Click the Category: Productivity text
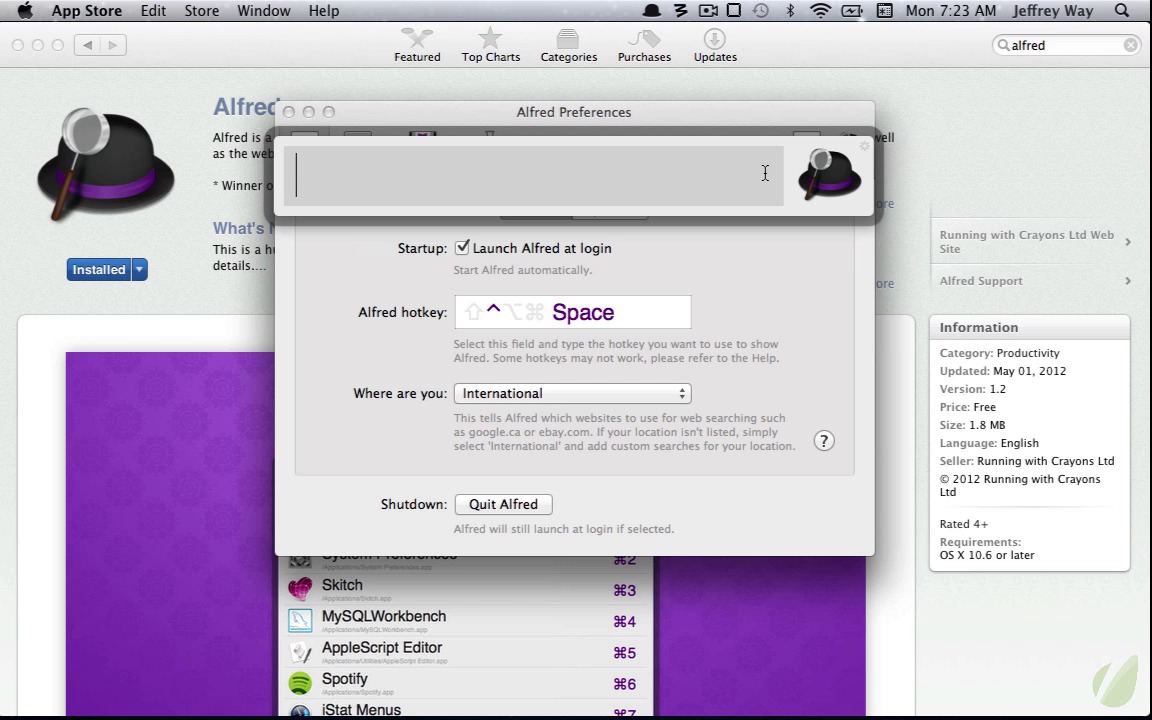The image size is (1152, 720). point(999,353)
